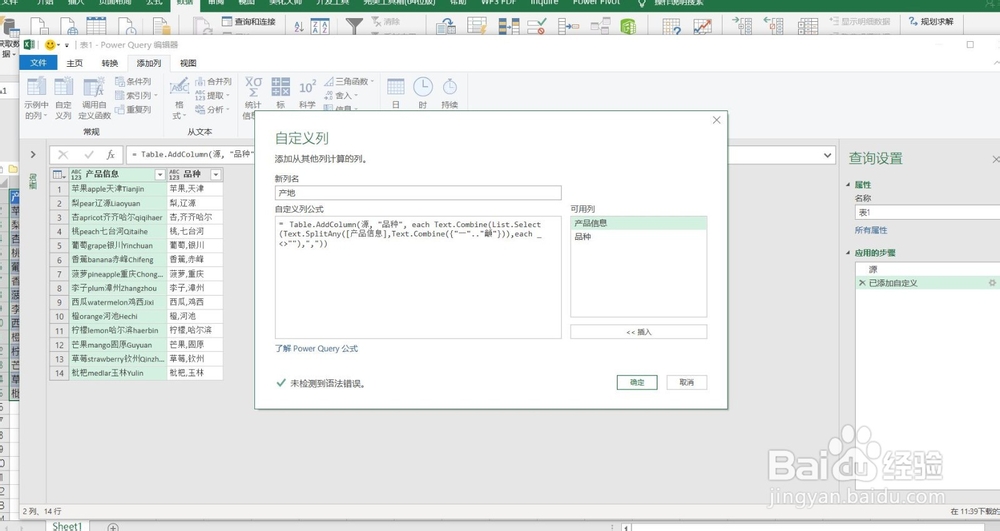Click Excel Data Validation icon
Screen dimensions: 1000x531
536,26
